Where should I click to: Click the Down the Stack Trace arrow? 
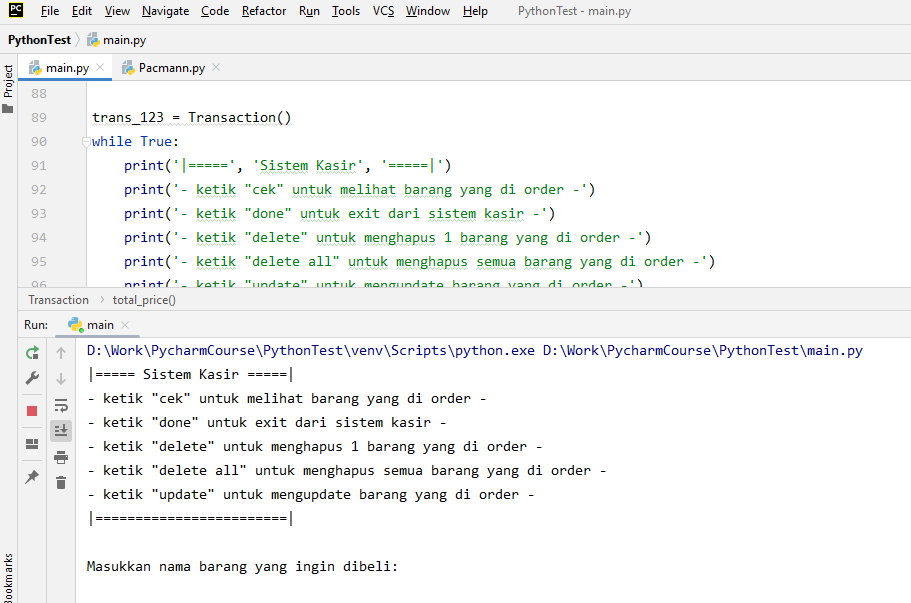pyautogui.click(x=61, y=379)
